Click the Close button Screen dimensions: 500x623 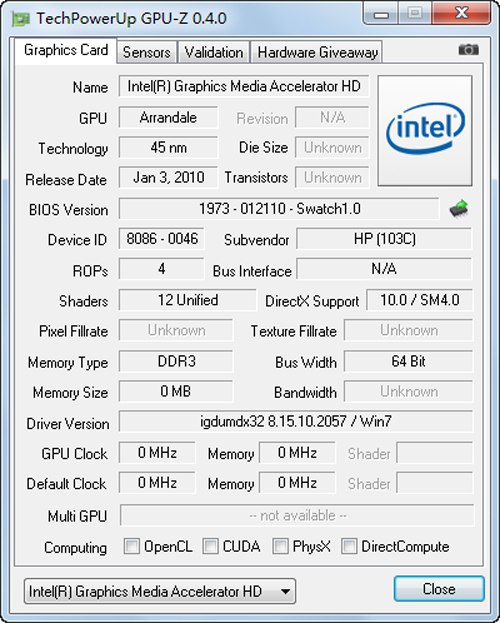(x=439, y=589)
